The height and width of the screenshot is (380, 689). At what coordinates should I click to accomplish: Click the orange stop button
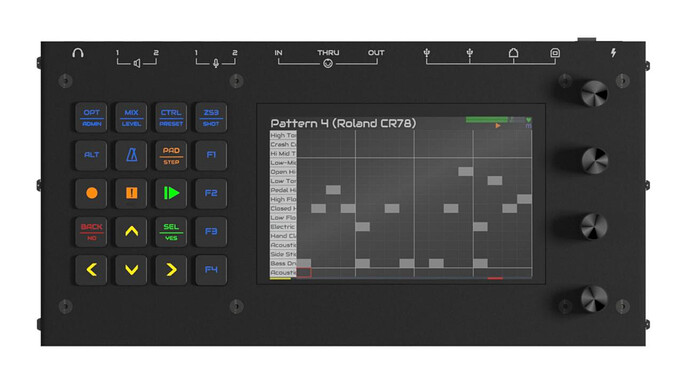pos(131,193)
